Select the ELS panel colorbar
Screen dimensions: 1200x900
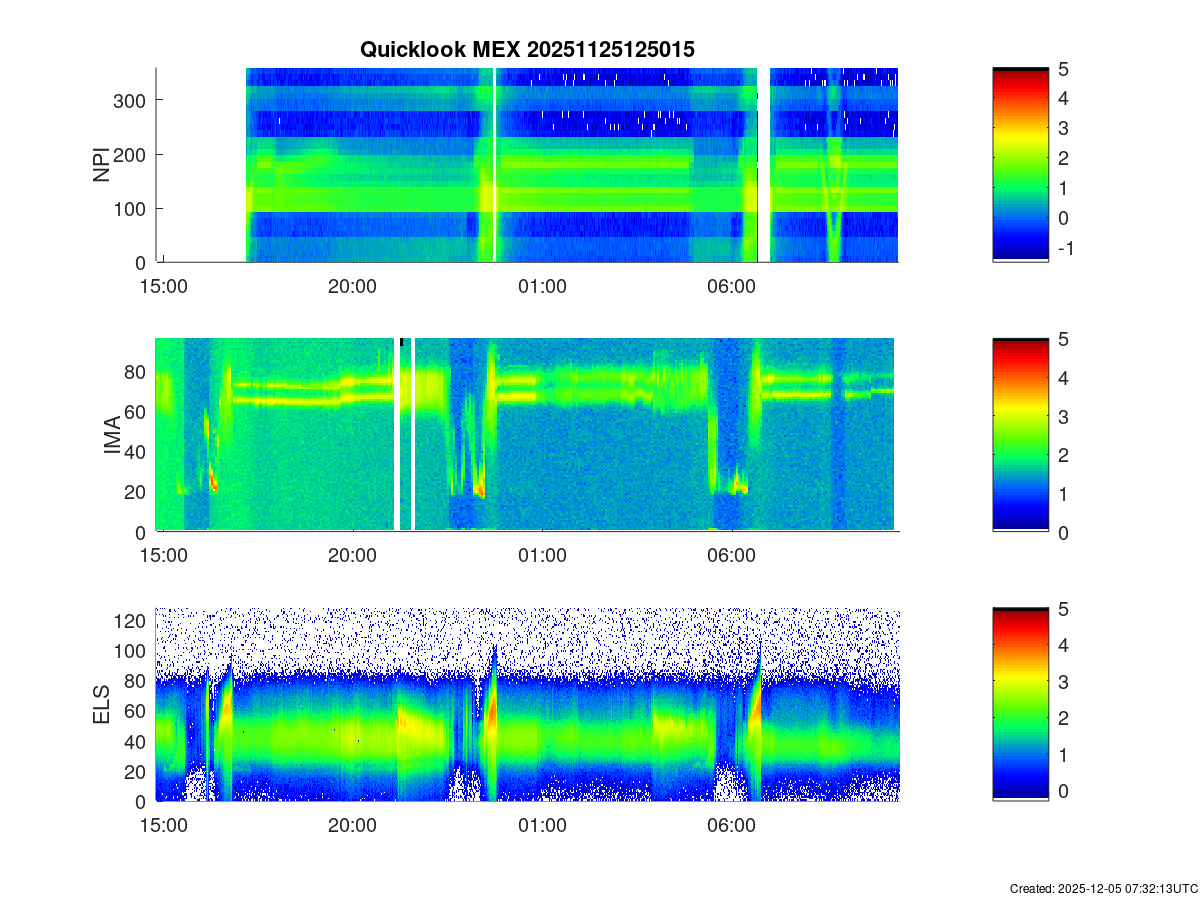1020,704
